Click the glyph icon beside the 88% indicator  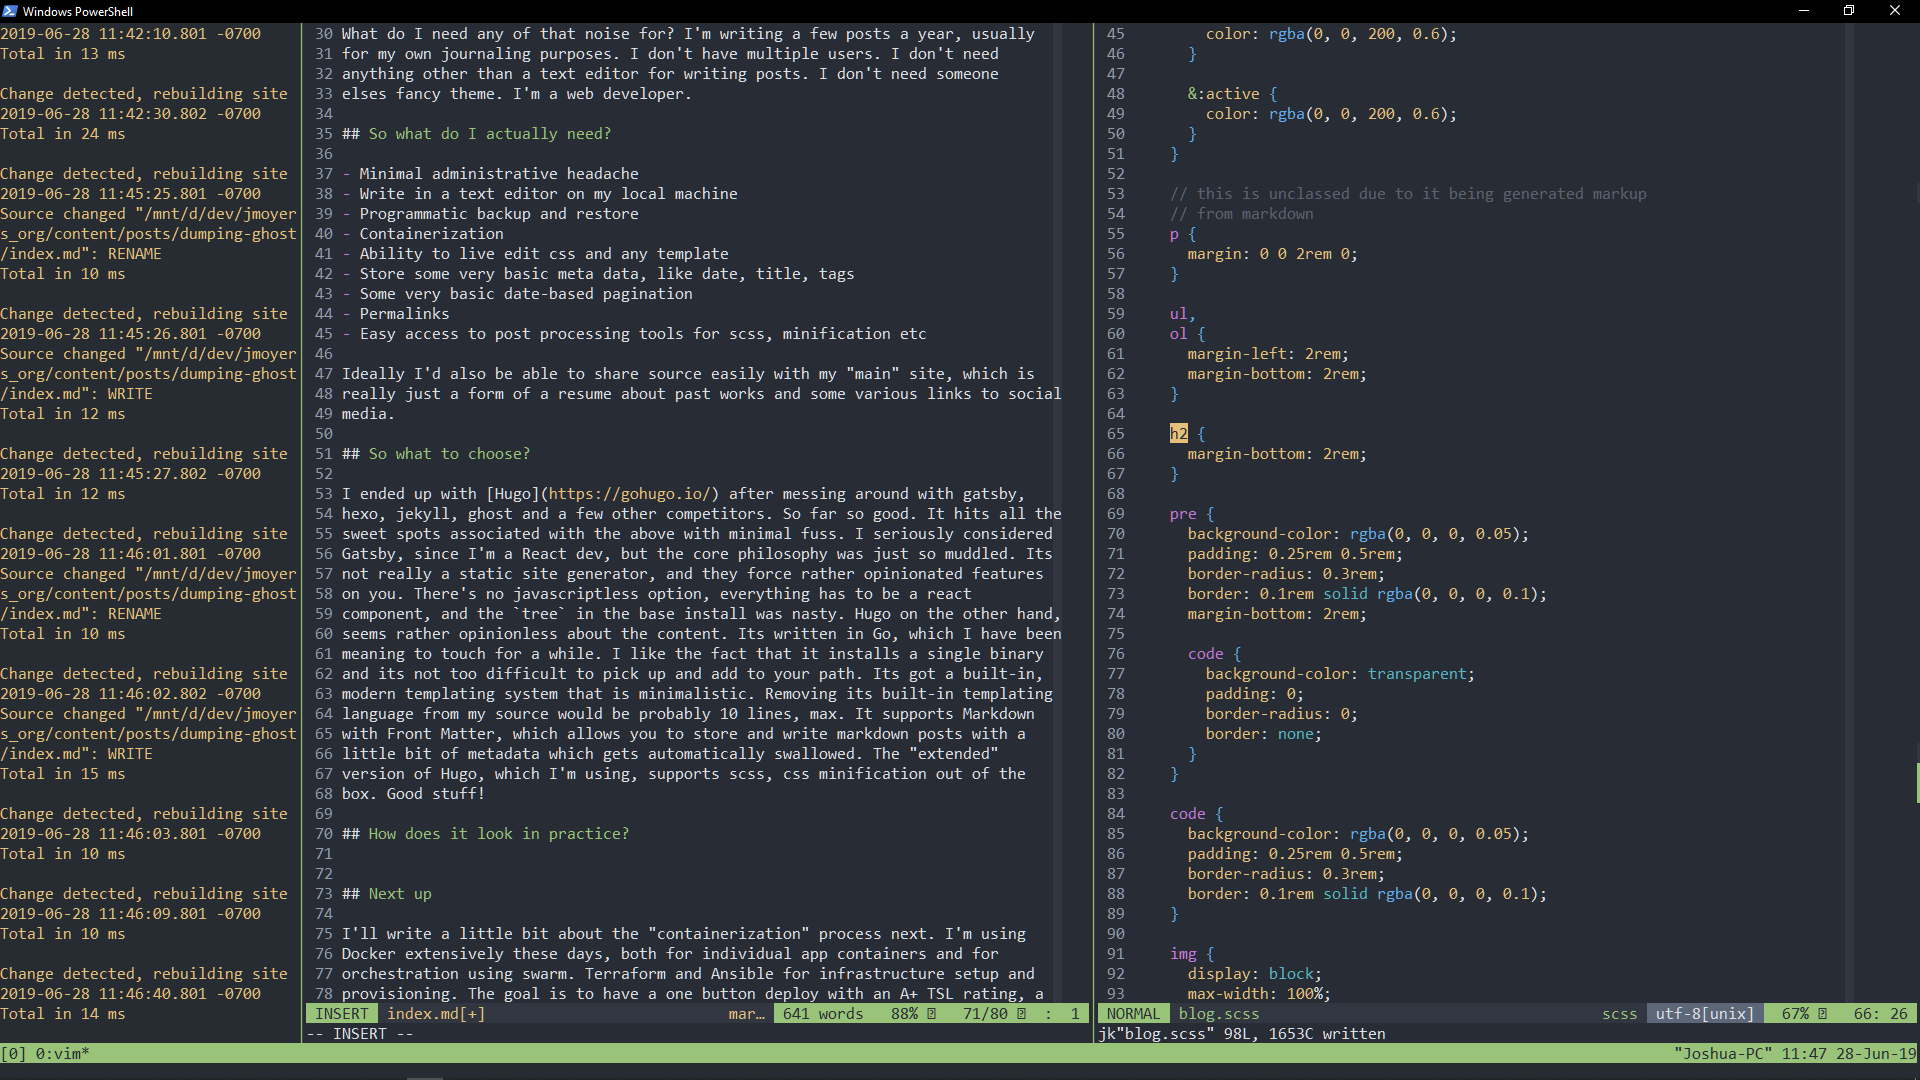[x=933, y=1013]
